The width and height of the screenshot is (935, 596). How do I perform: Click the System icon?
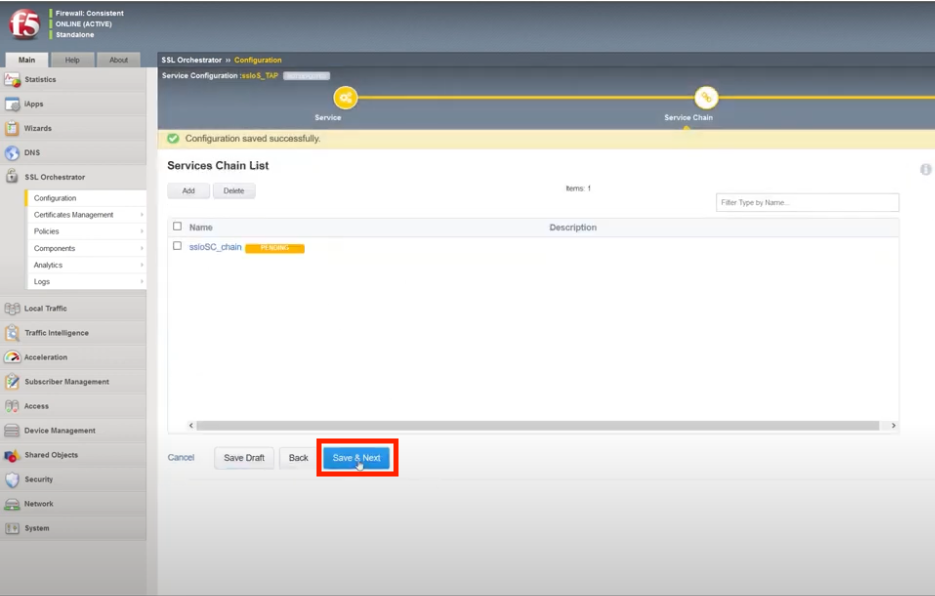(x=12, y=529)
